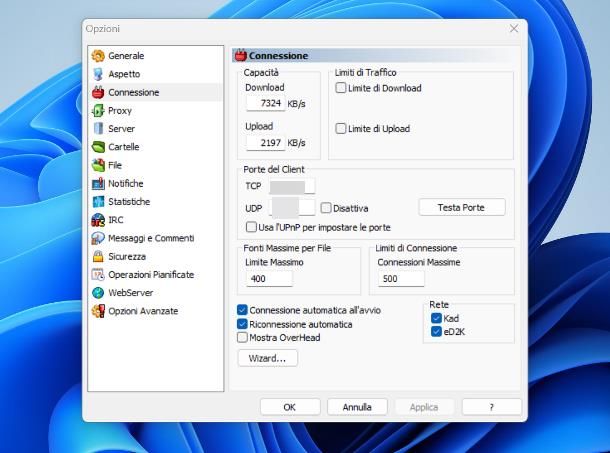The image size is (610, 453).
Task: Check the Mostra OverHead checkbox
Action: (x=242, y=337)
